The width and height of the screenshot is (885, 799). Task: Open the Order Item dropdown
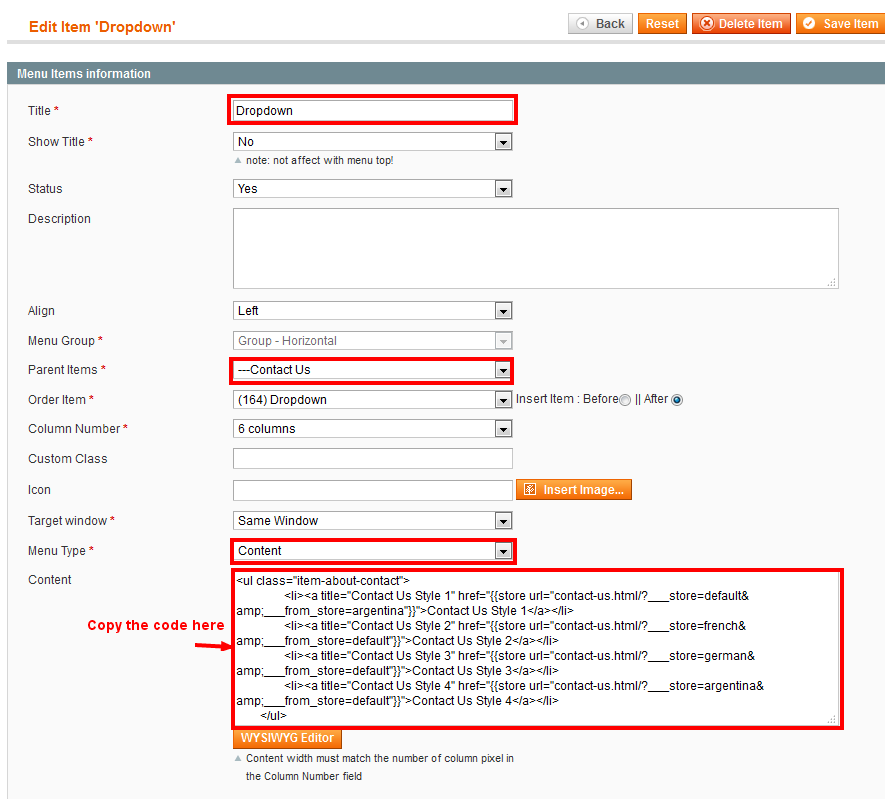373,400
